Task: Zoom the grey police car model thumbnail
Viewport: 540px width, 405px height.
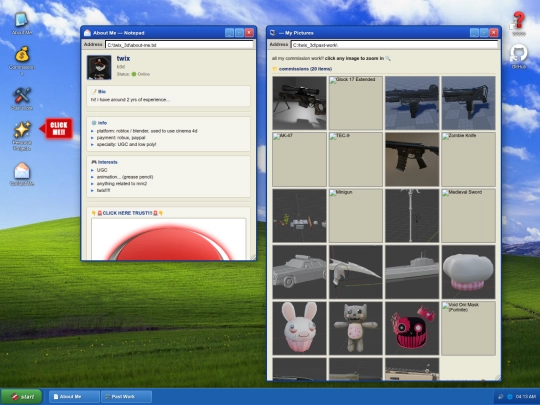Action: [299, 272]
